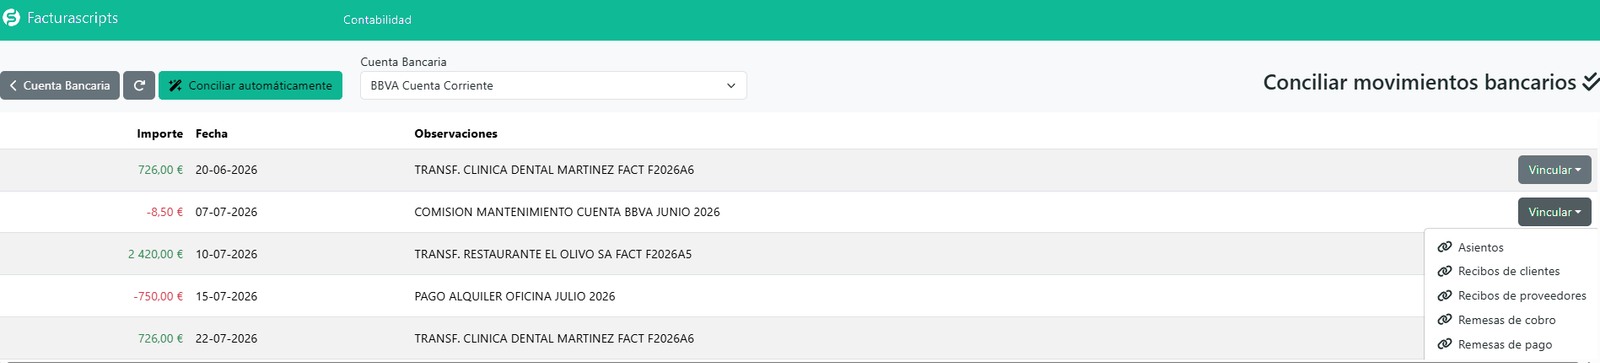Screen dimensions: 1600x363
Task: Select PAGO ALQUILER OFICINA JULIO 2026 text
Action: [x=515, y=296]
